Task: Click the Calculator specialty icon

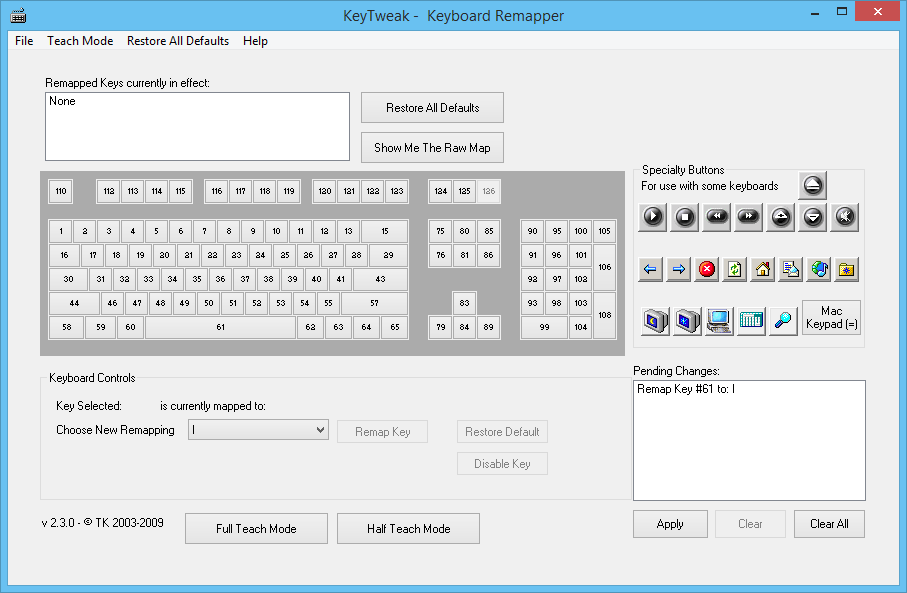Action: click(750, 320)
